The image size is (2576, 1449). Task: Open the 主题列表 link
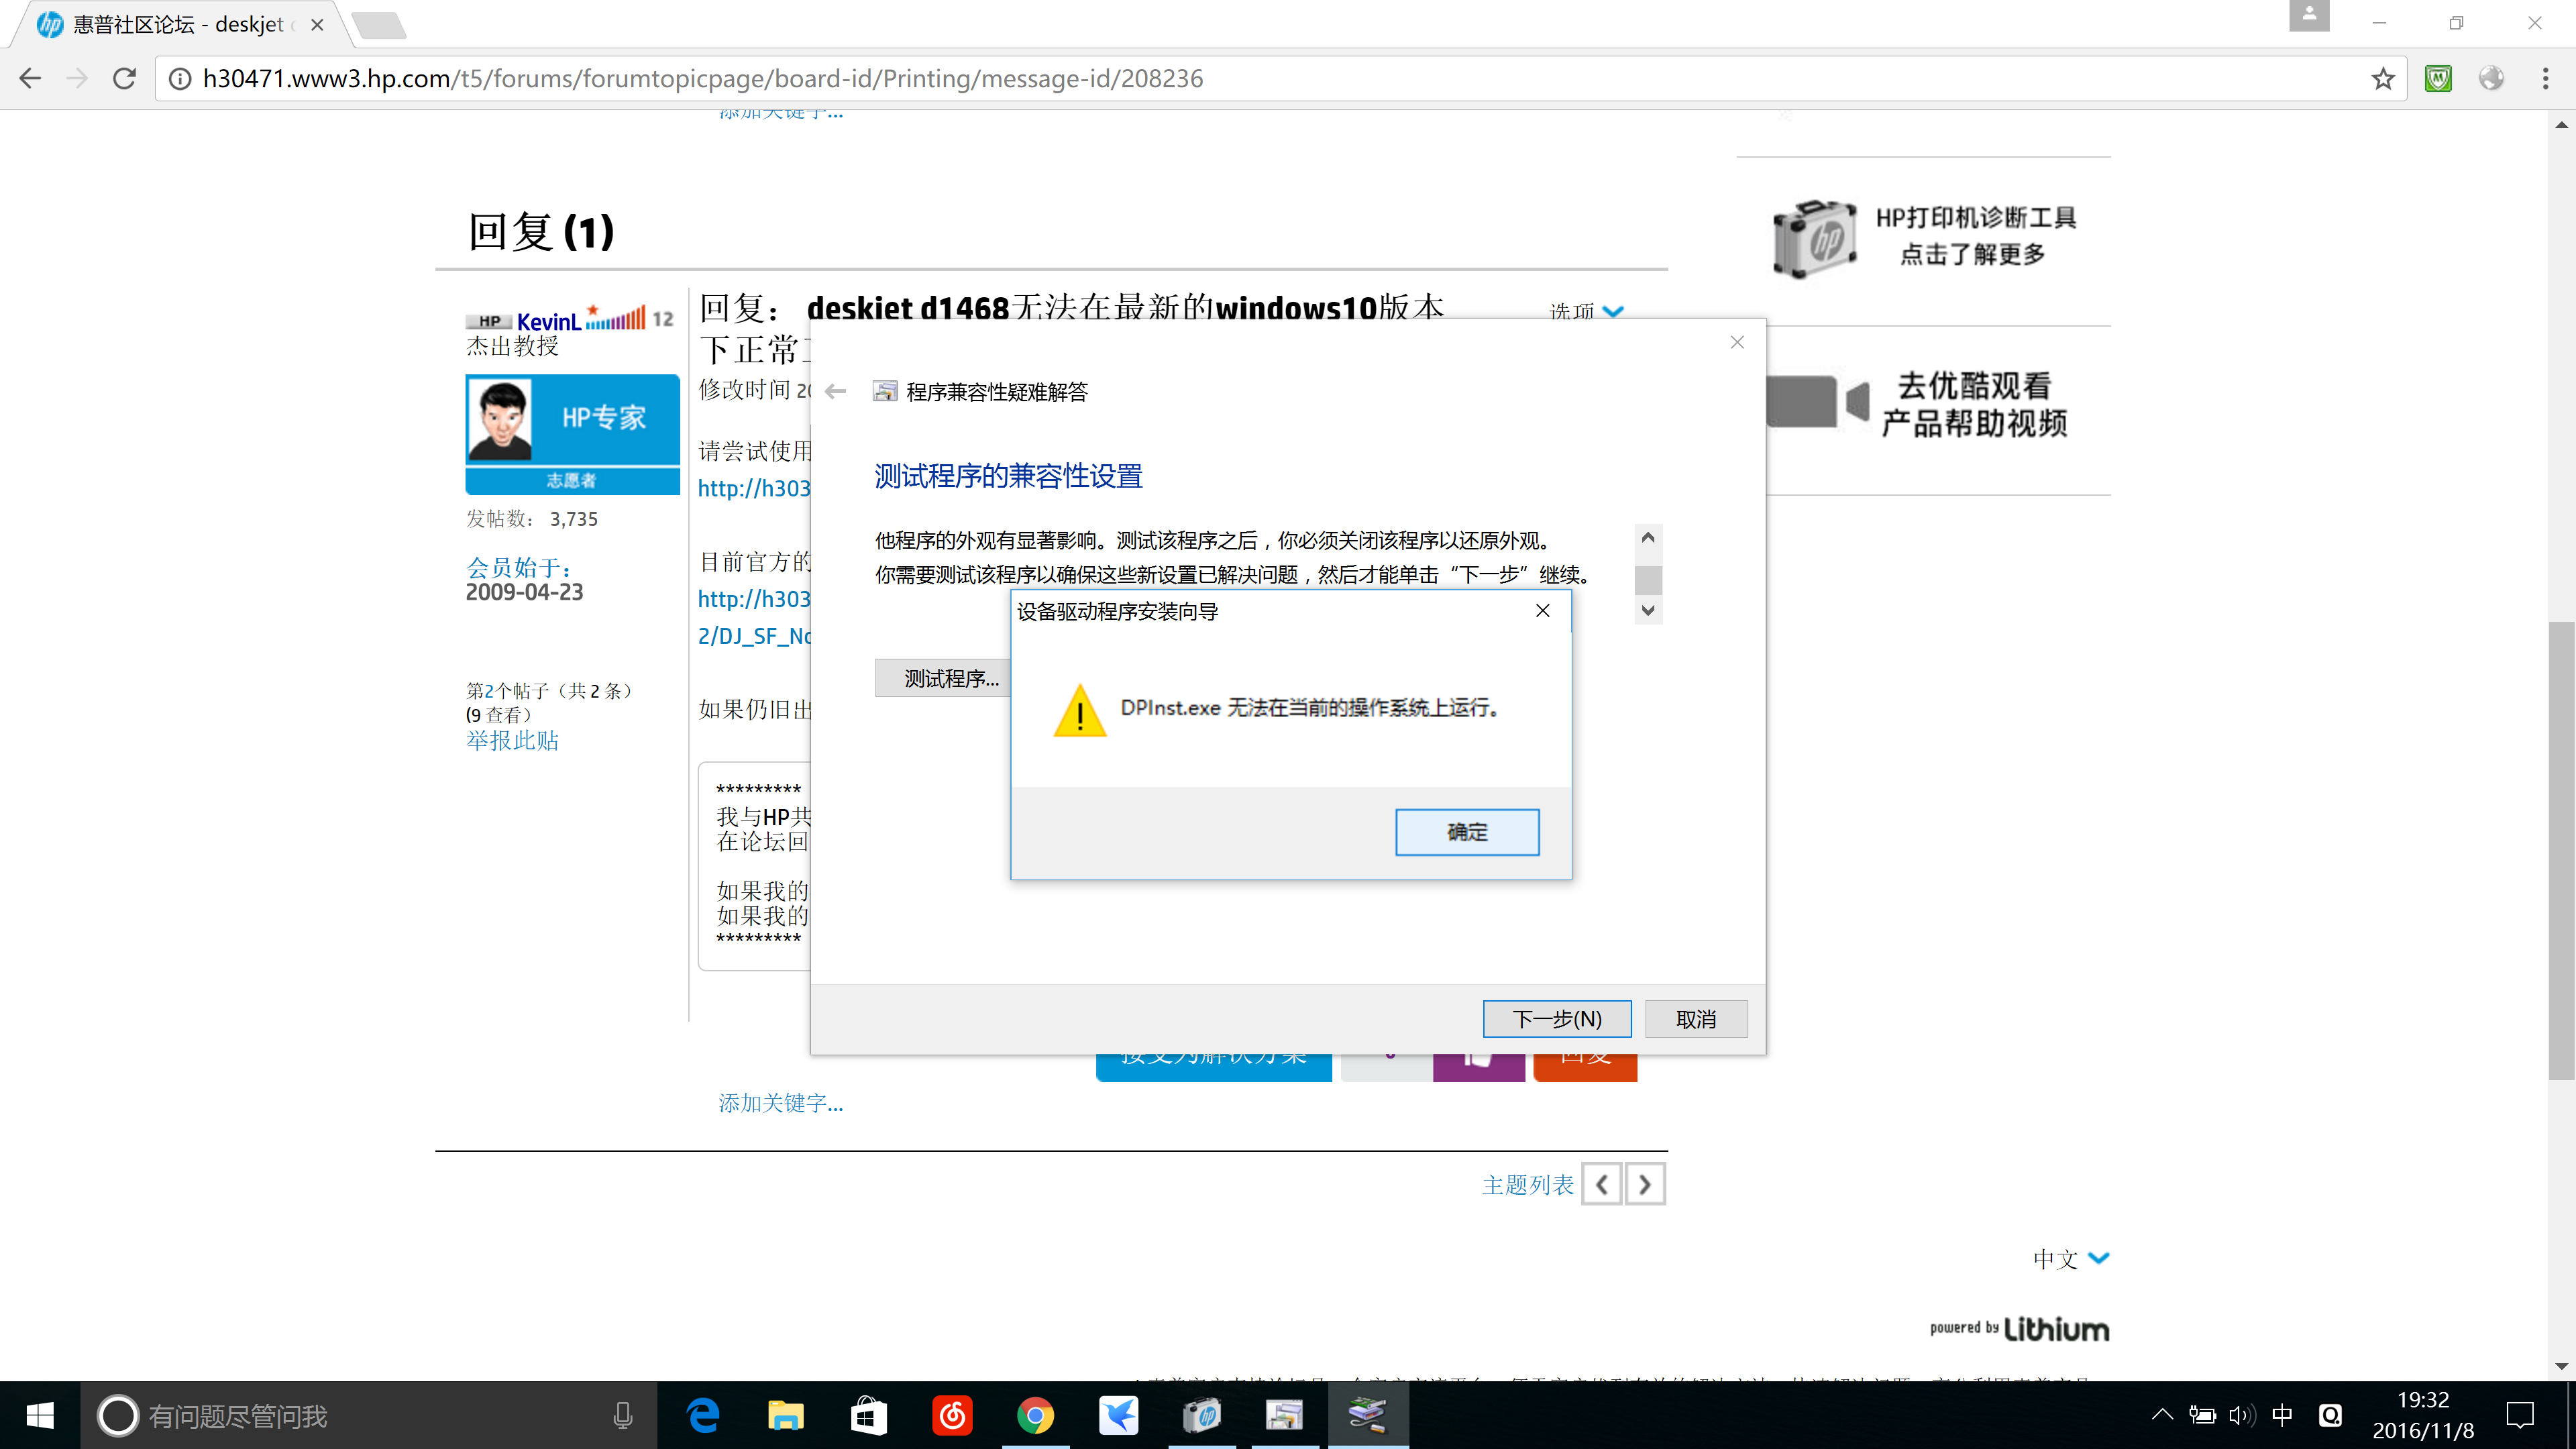pos(1527,1185)
